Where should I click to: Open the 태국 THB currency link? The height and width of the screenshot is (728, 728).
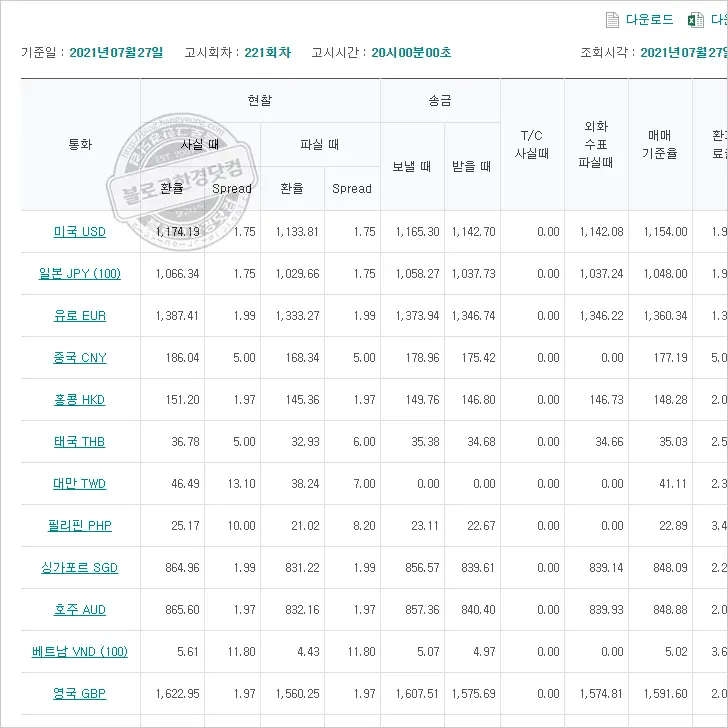[80, 442]
